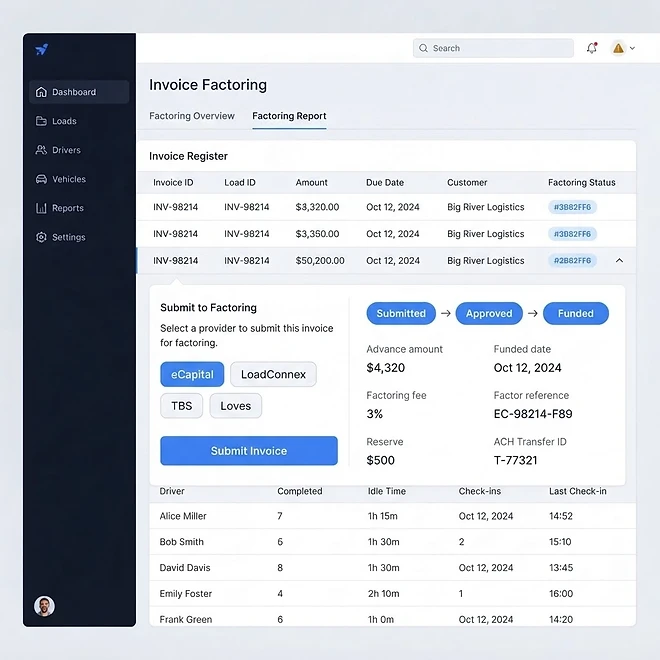
Task: Select the Emily Foster driver row
Action: coord(392,593)
